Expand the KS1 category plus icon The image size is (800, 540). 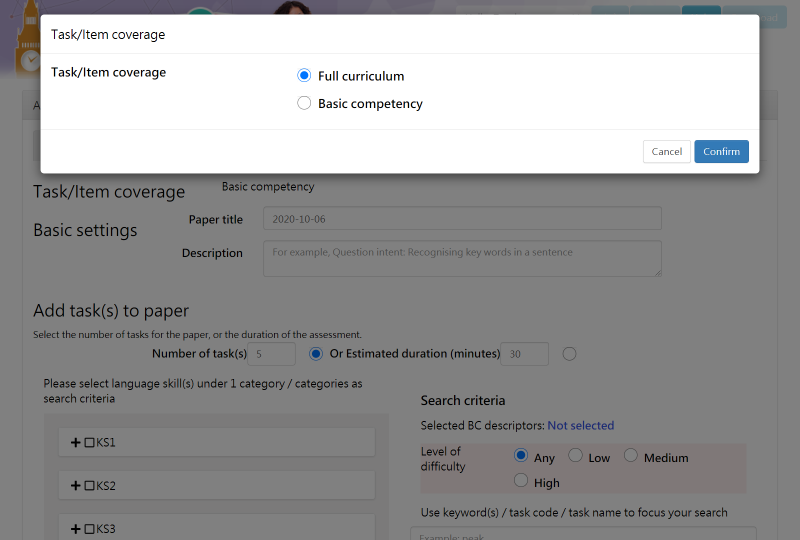[76, 442]
